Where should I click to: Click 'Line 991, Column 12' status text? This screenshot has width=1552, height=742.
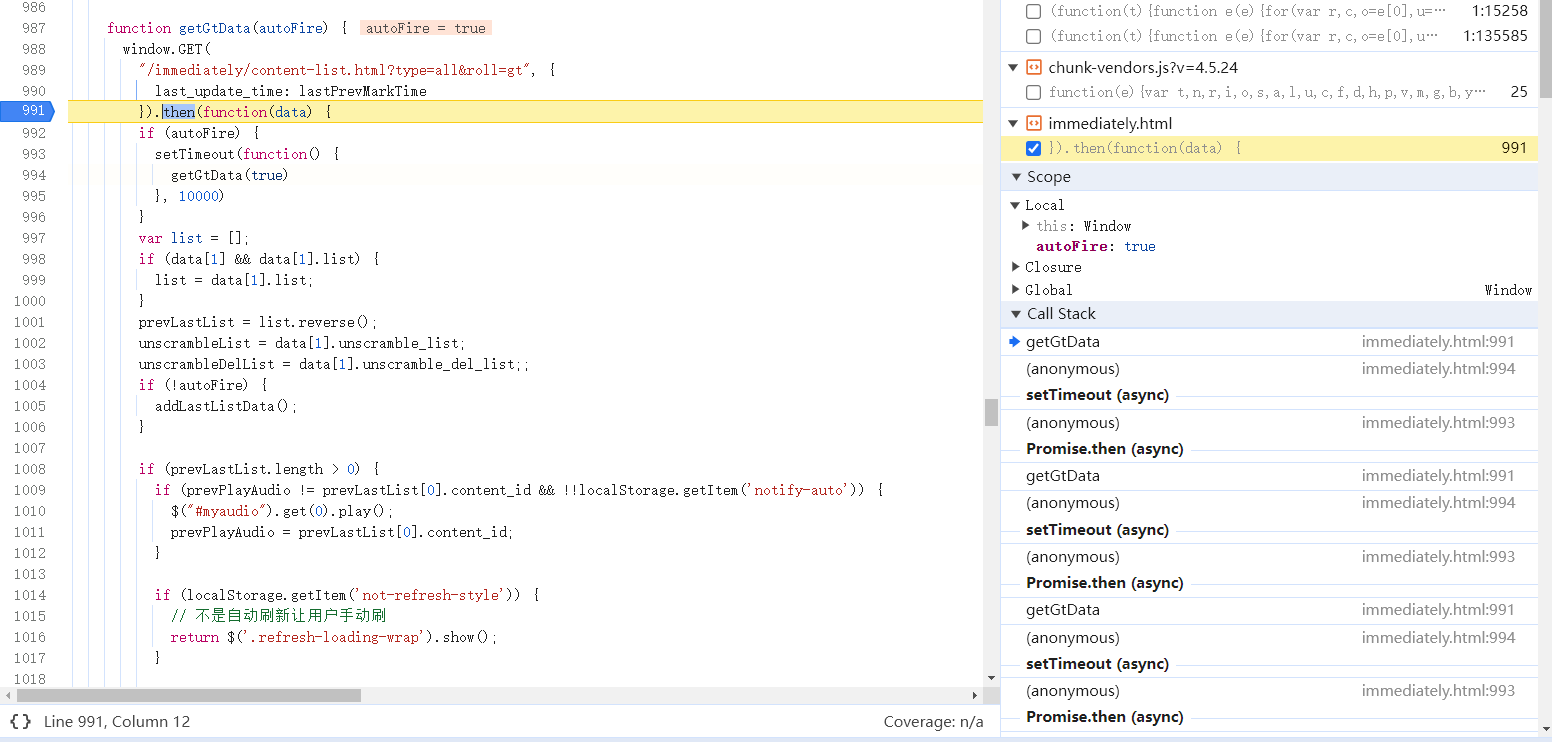(117, 721)
